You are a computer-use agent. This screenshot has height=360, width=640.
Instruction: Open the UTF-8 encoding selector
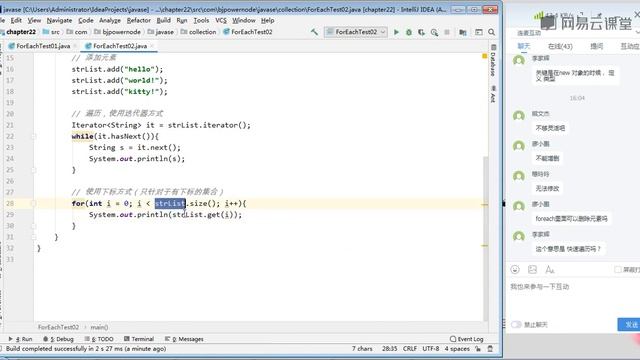tap(431, 349)
